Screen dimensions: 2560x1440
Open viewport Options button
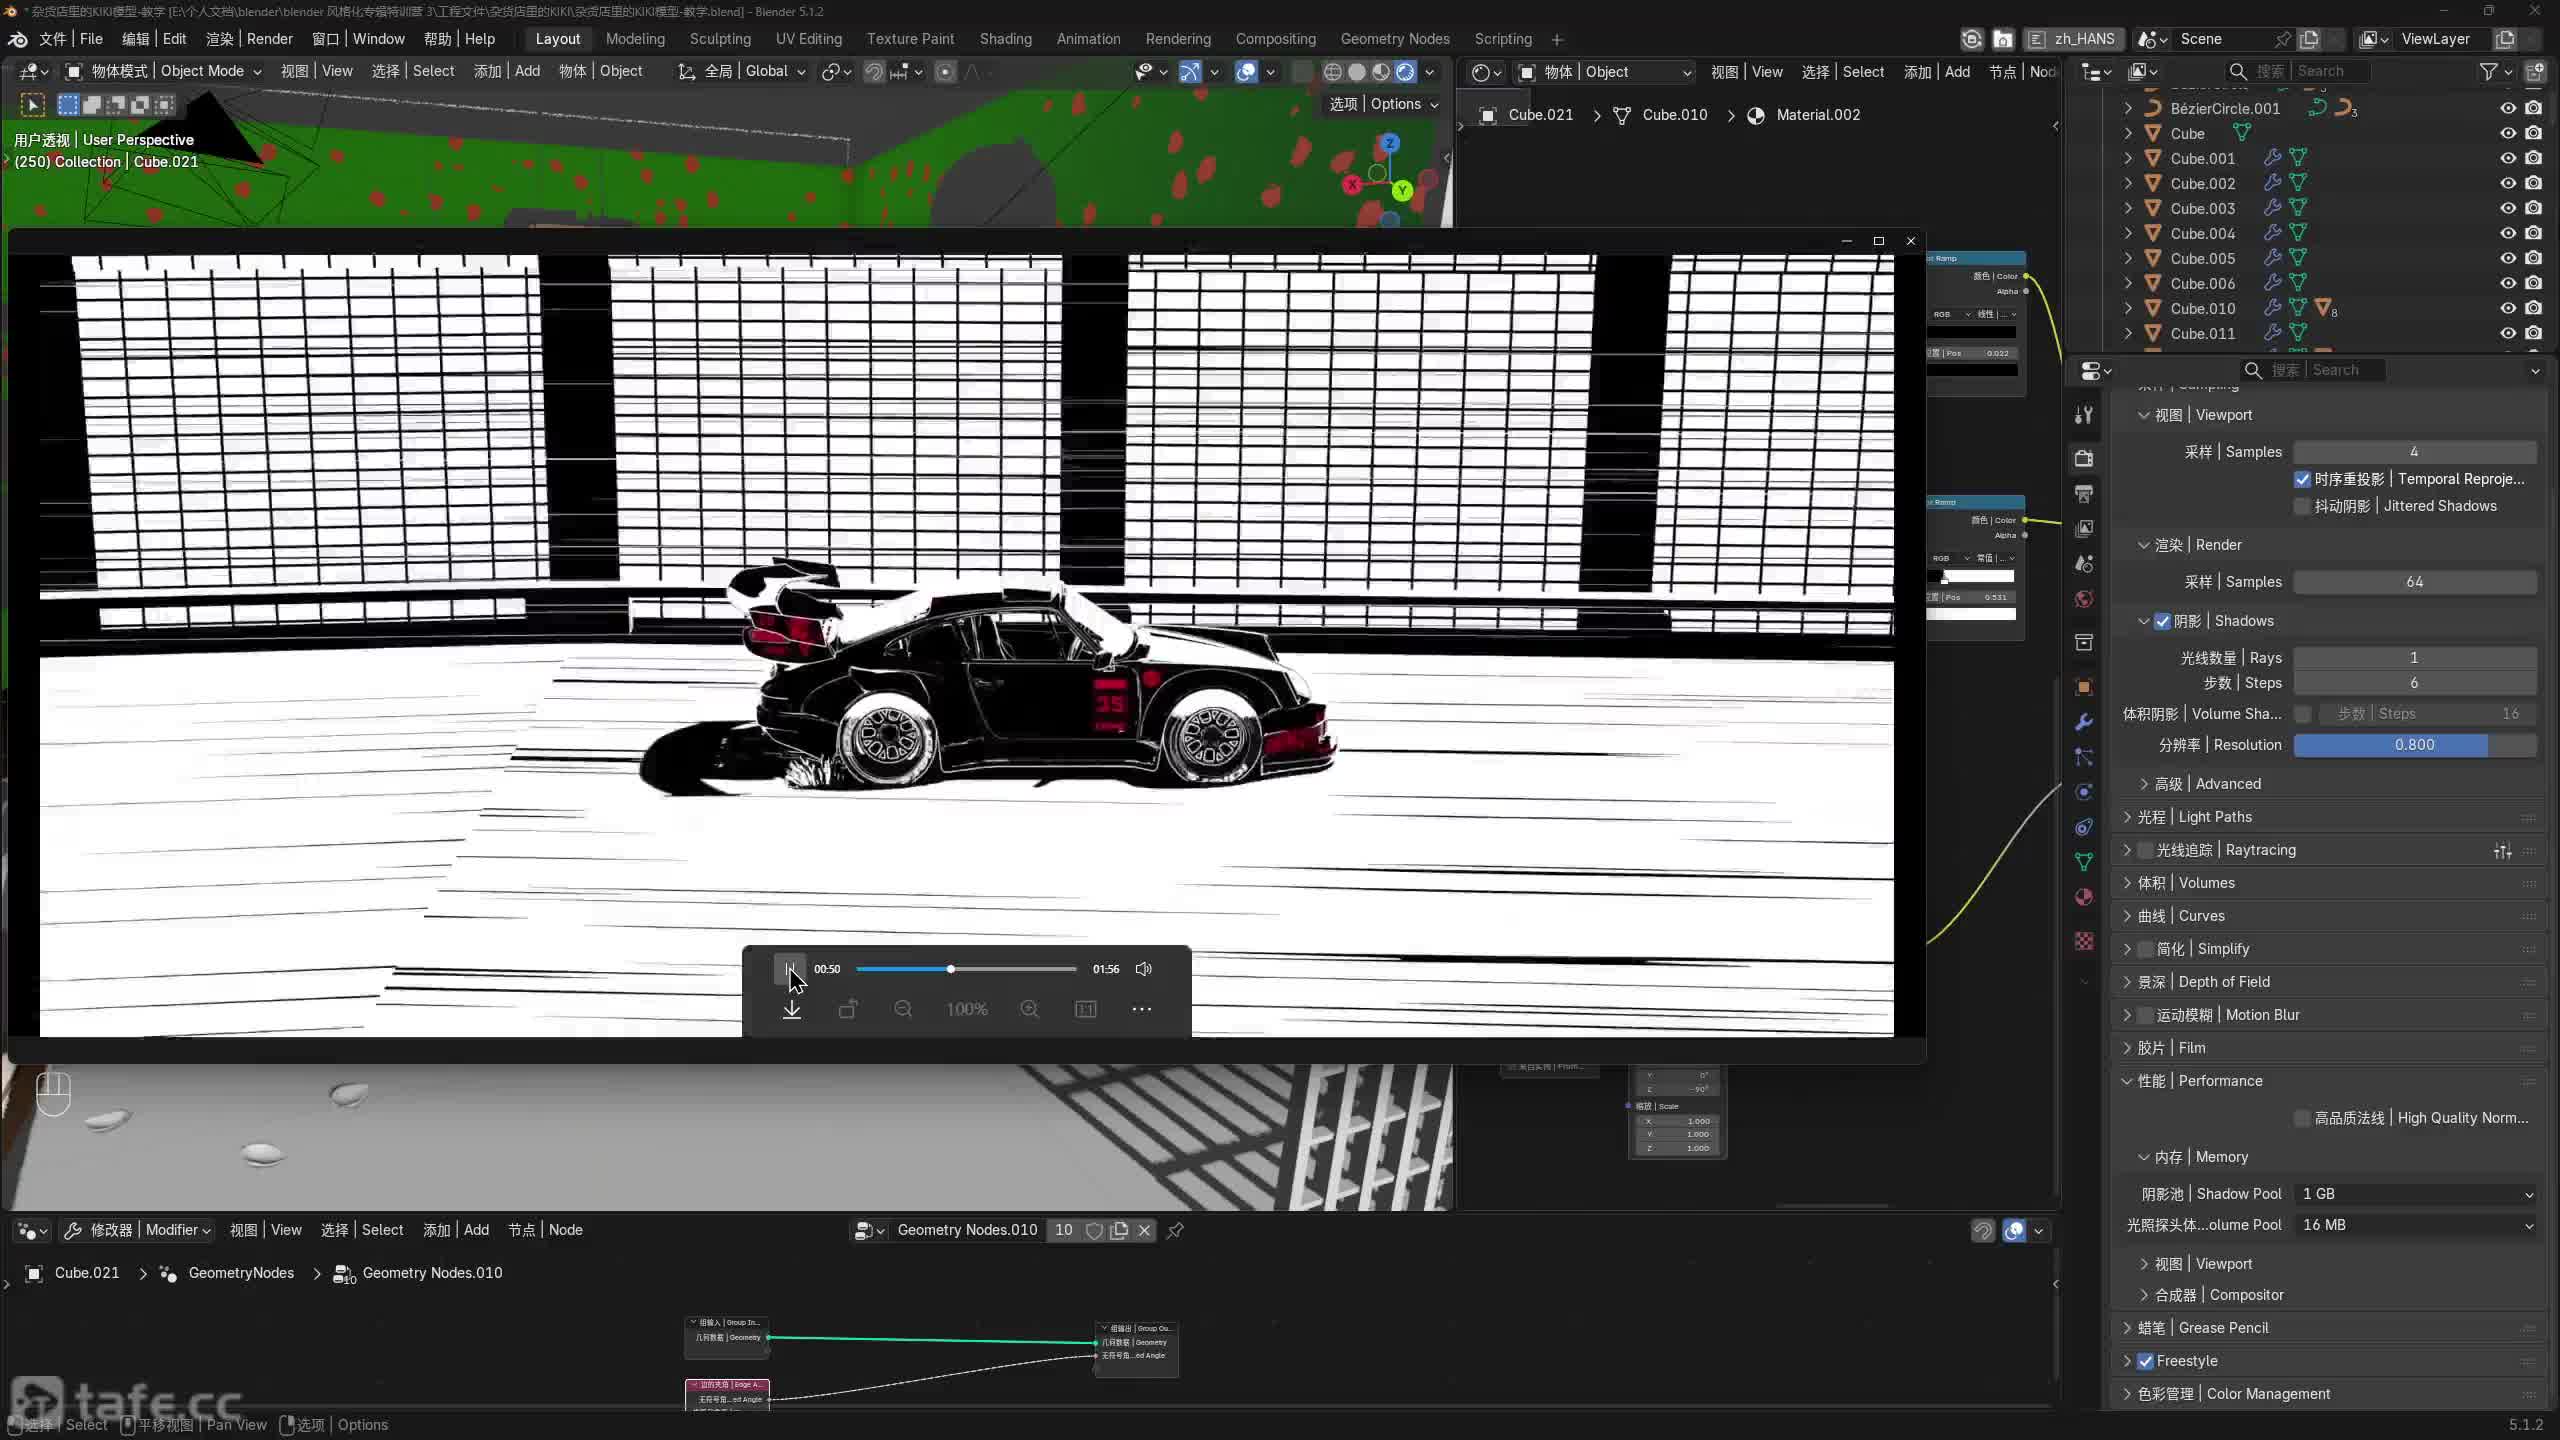click(x=1383, y=104)
